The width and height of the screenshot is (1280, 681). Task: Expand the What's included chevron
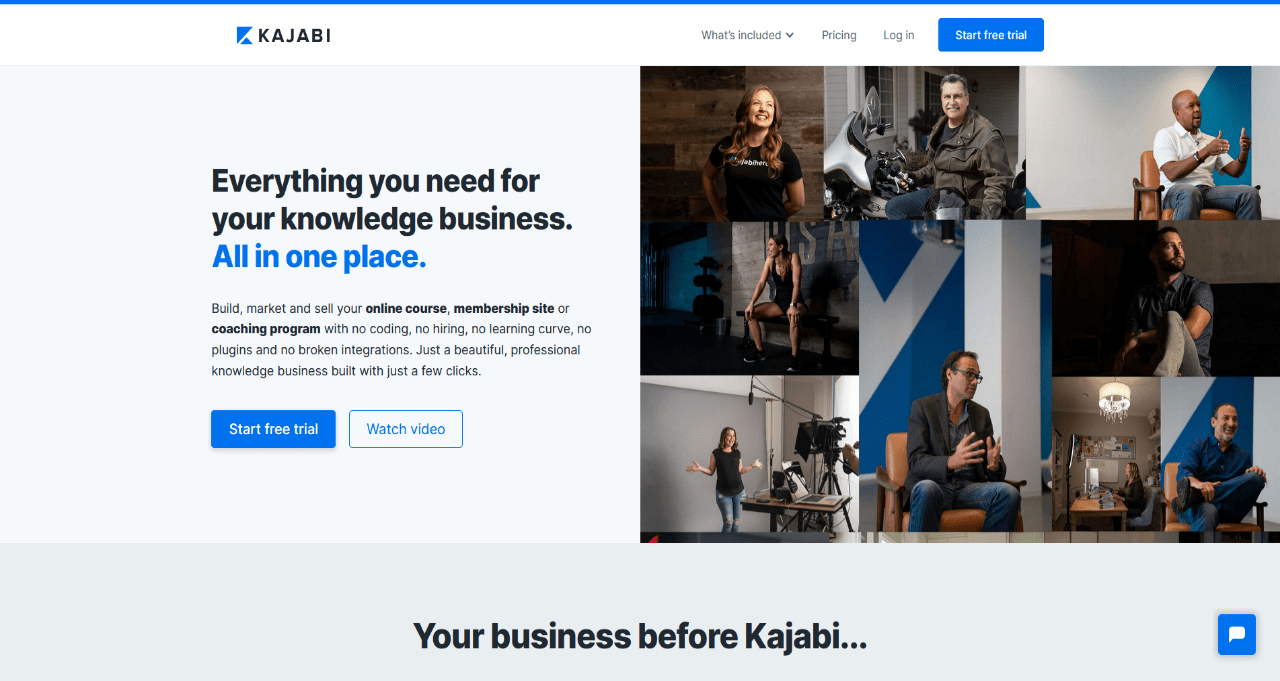pos(790,35)
